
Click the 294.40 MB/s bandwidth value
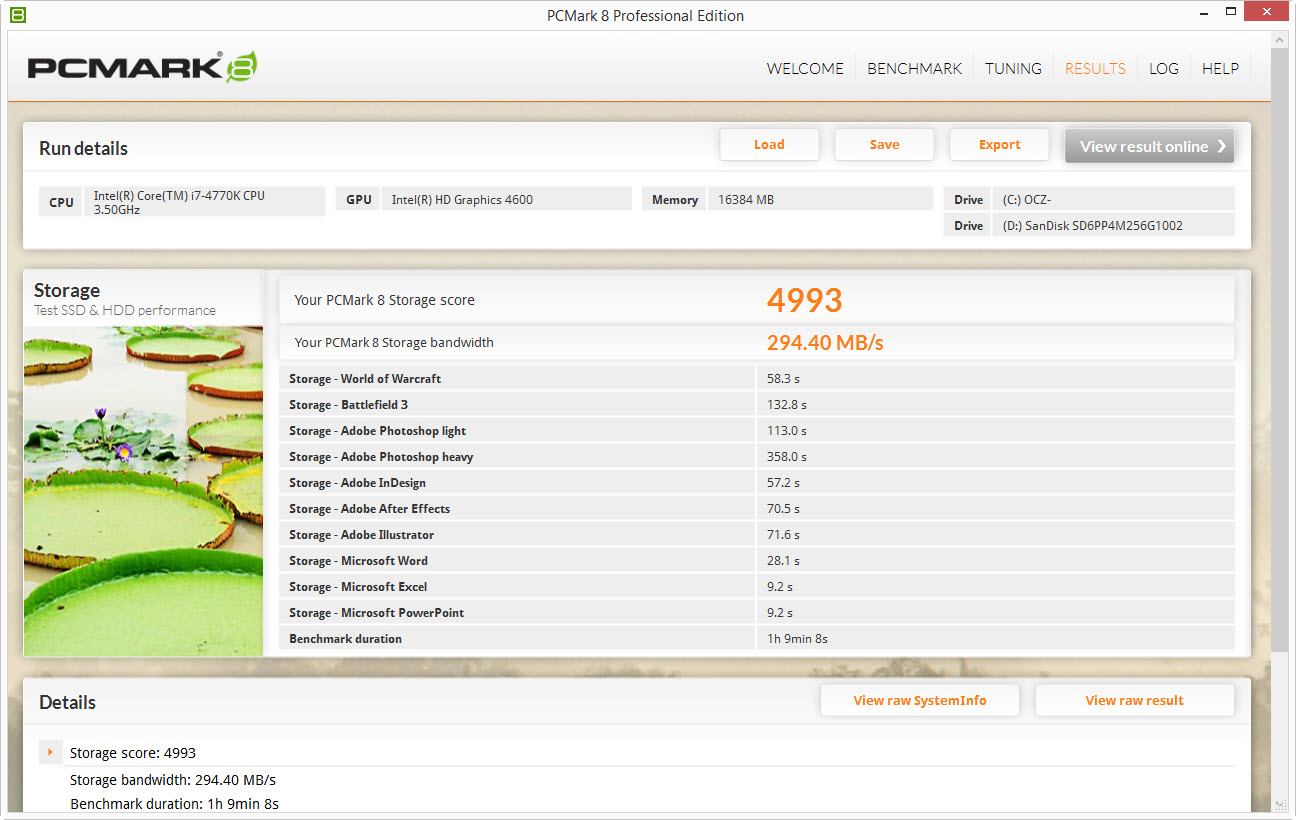tap(825, 343)
